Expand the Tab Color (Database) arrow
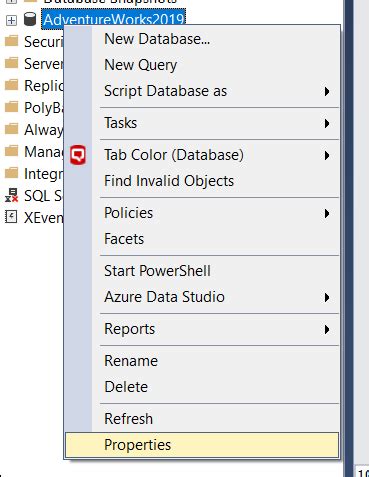Viewport: 369px width, 477px height. point(327,156)
